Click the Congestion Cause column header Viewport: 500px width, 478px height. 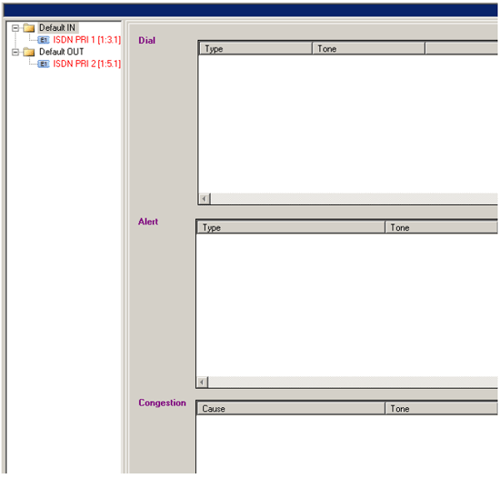coord(291,409)
